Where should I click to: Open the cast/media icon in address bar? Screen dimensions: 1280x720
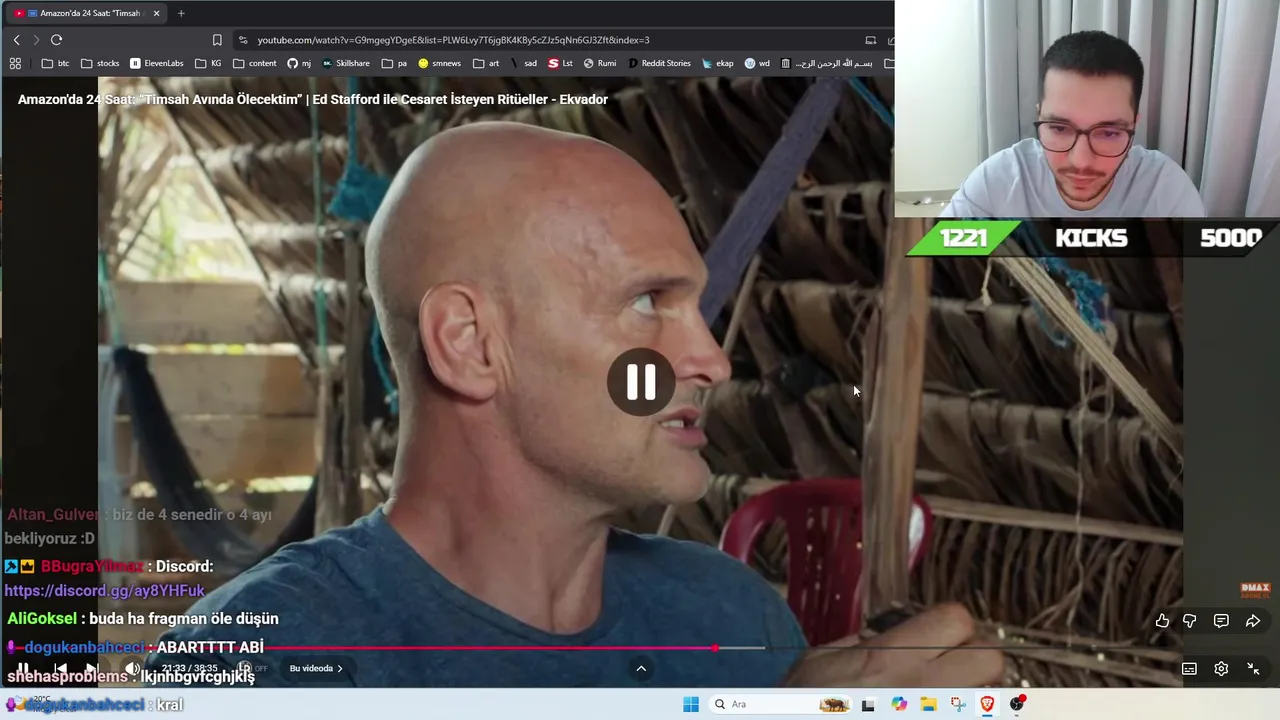point(871,40)
